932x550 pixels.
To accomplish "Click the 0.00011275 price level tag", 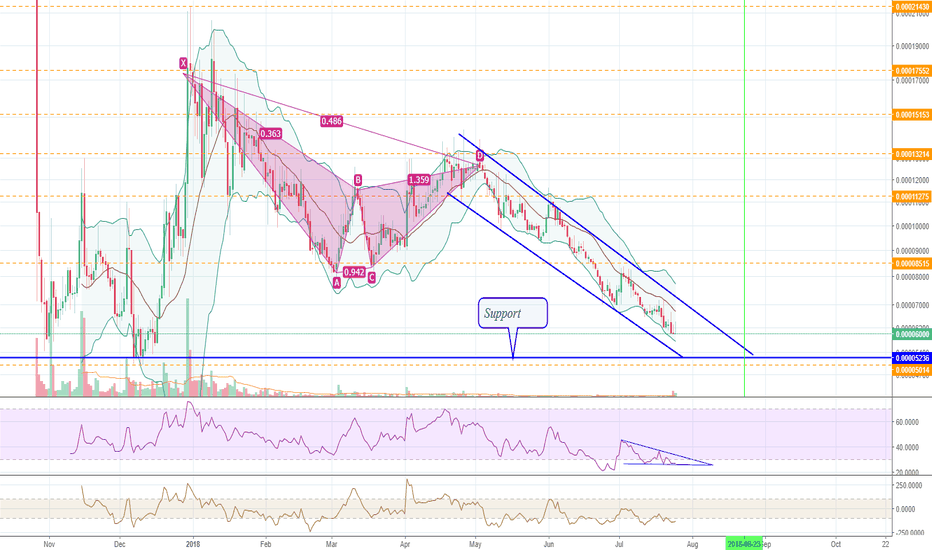I will 912,196.
